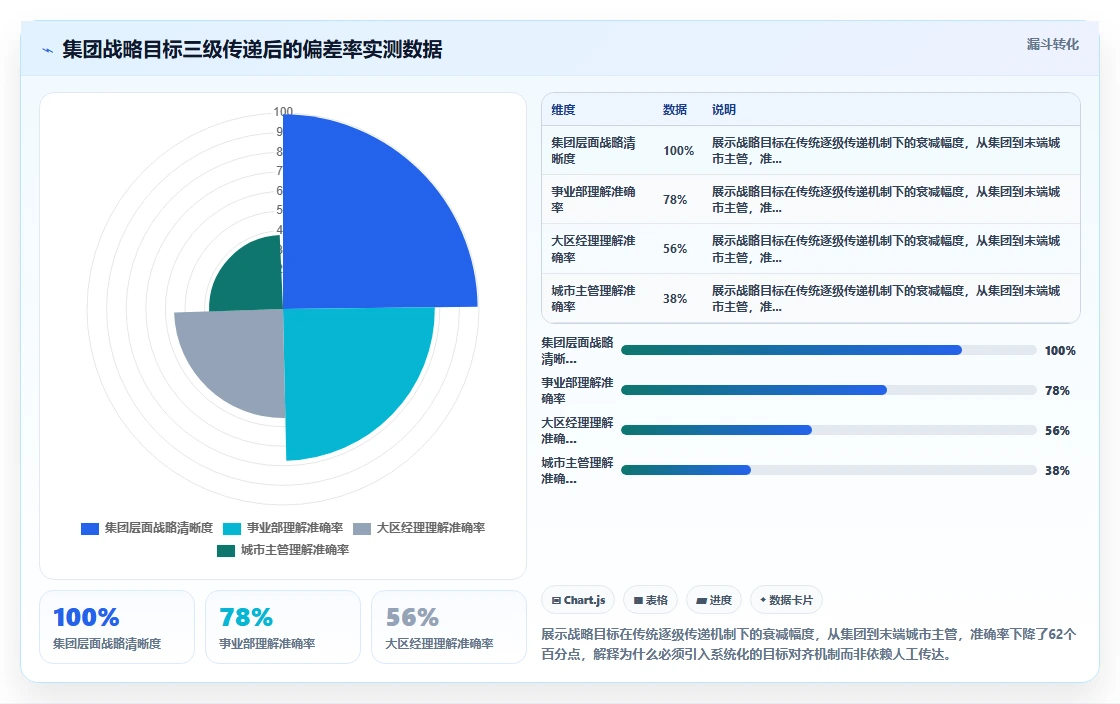The height and width of the screenshot is (704, 1120).
Task: Toggle 大区经理理解准确率 legend item
Action: click(419, 528)
